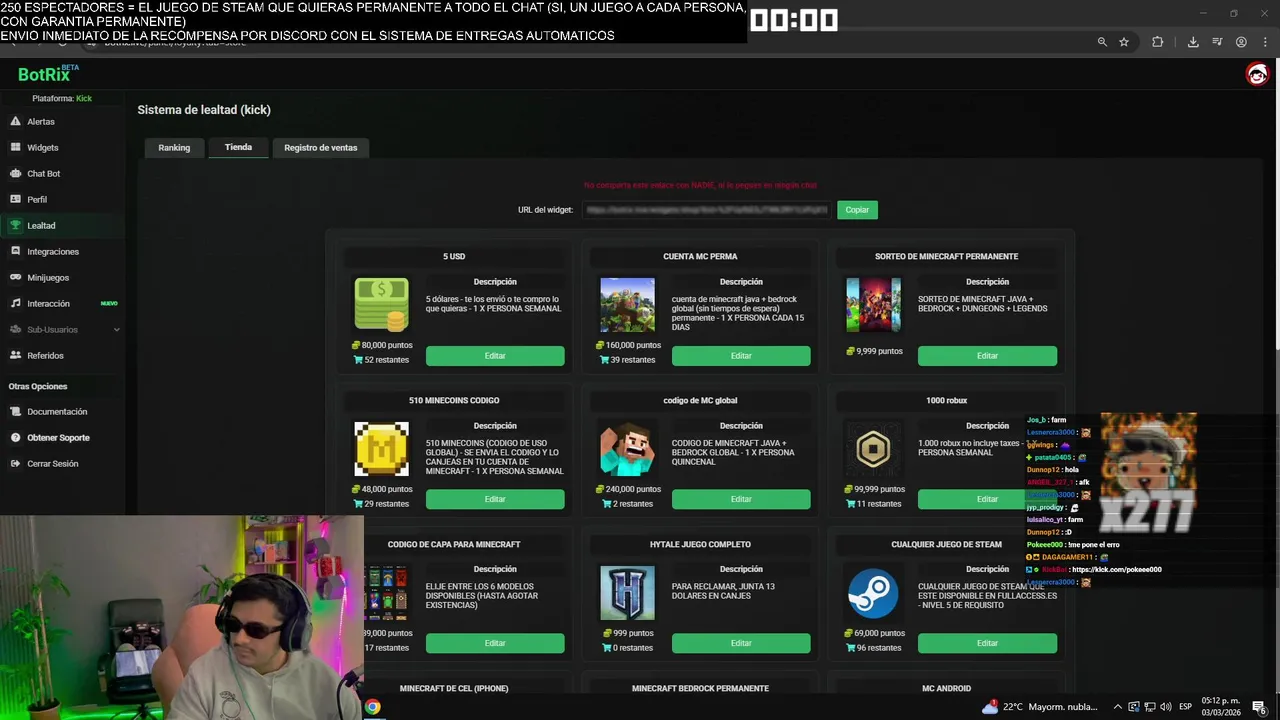This screenshot has height=720, width=1280.
Task: Open the notification center icon
Action: coord(1259,707)
